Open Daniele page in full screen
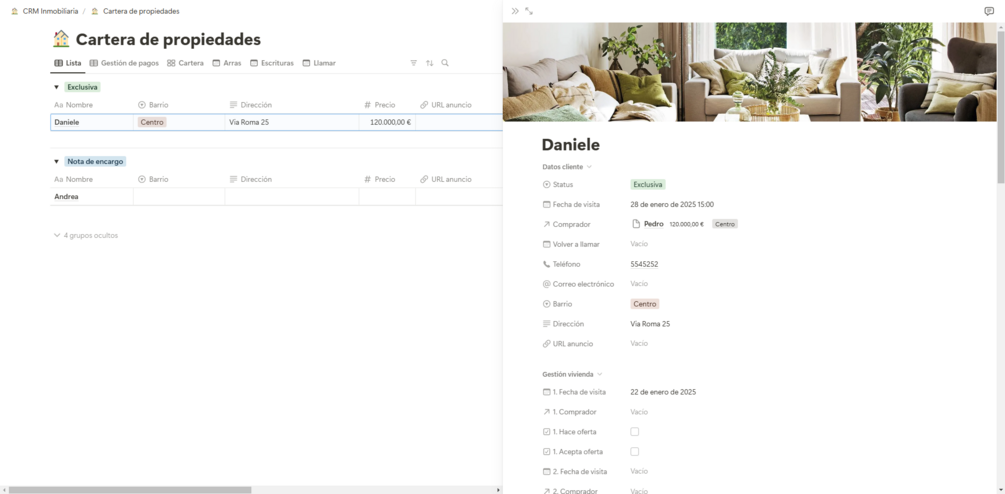 click(x=529, y=11)
